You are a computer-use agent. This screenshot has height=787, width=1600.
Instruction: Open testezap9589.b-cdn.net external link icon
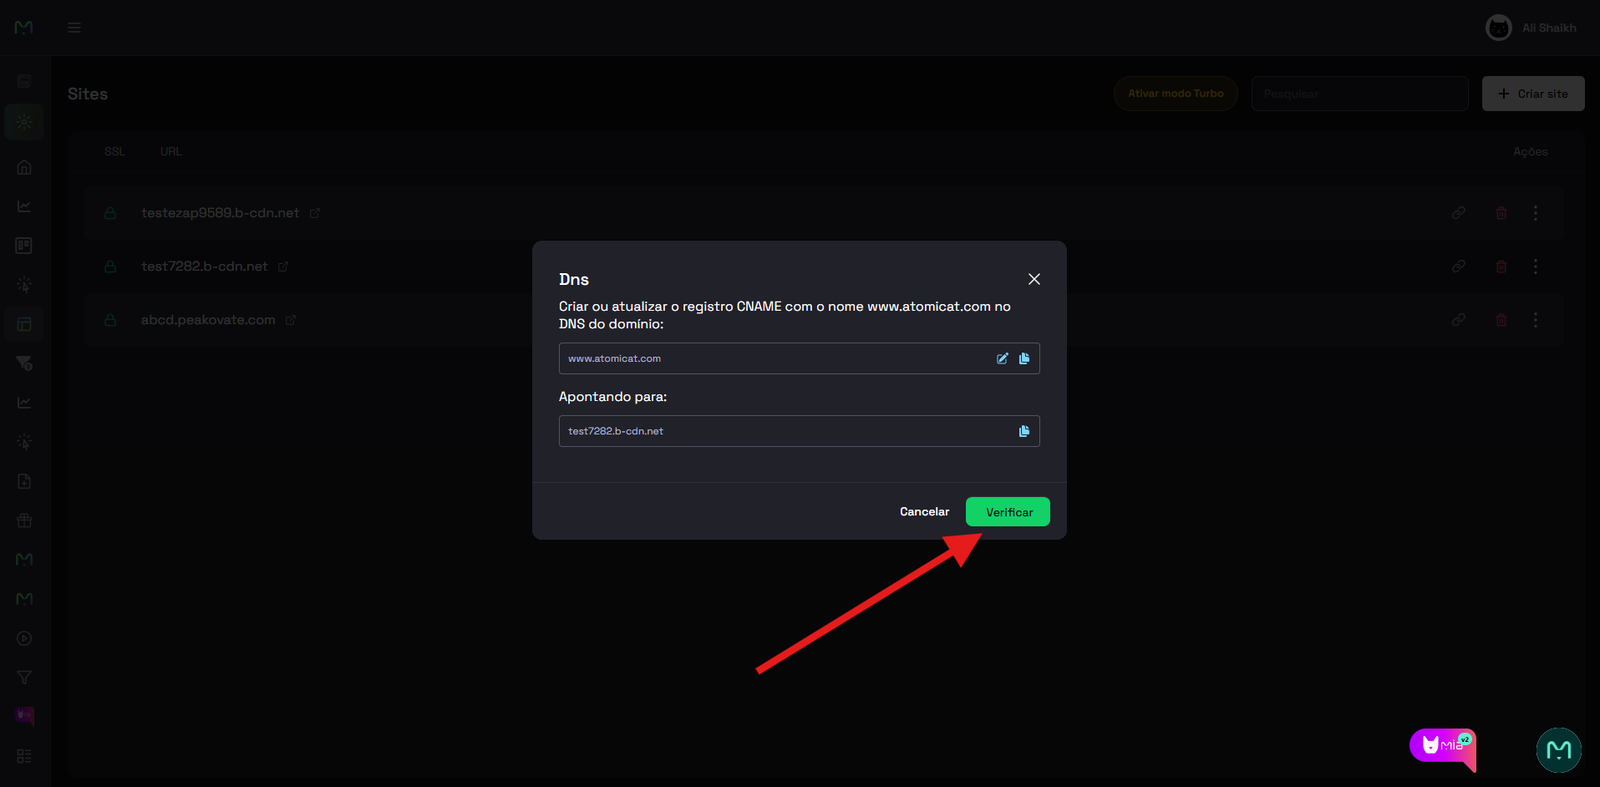[x=314, y=213]
